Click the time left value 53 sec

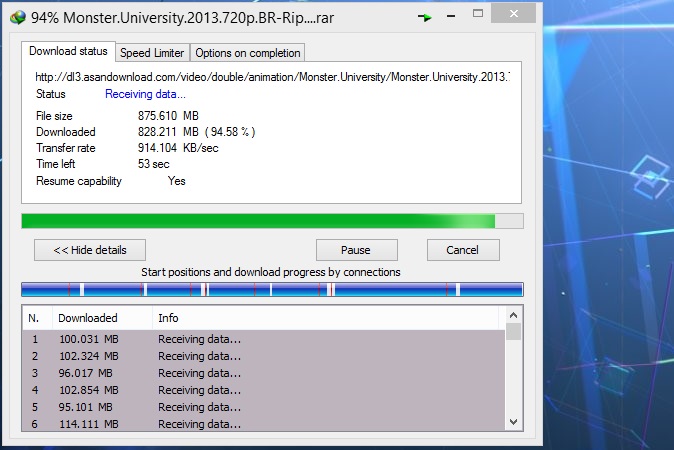coord(153,164)
